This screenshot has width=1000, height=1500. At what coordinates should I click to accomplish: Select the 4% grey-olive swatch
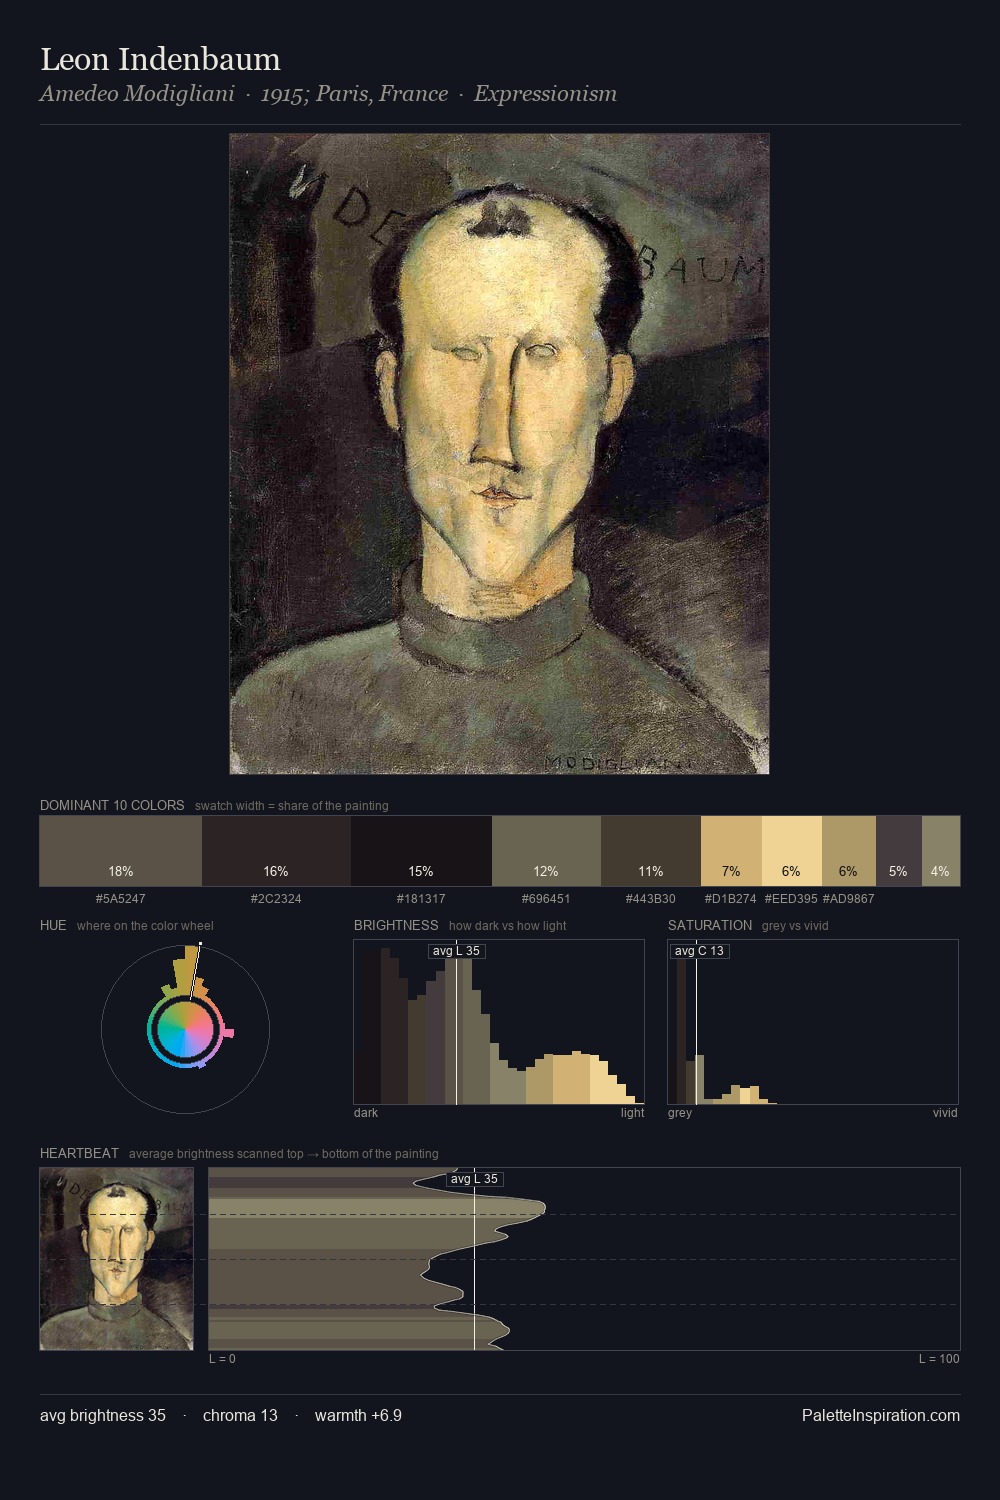[x=941, y=851]
